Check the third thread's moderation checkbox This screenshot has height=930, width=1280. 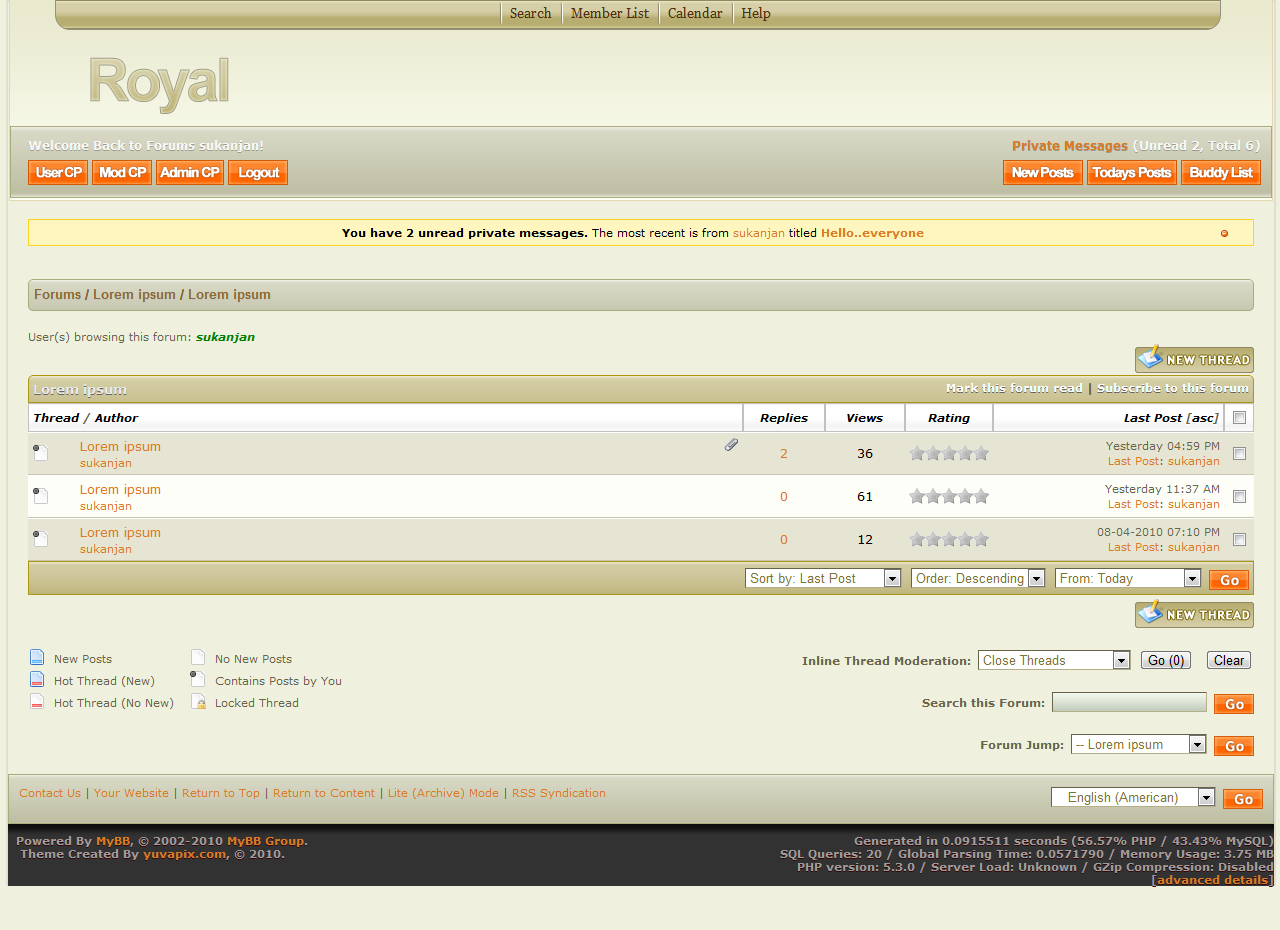(x=1239, y=539)
